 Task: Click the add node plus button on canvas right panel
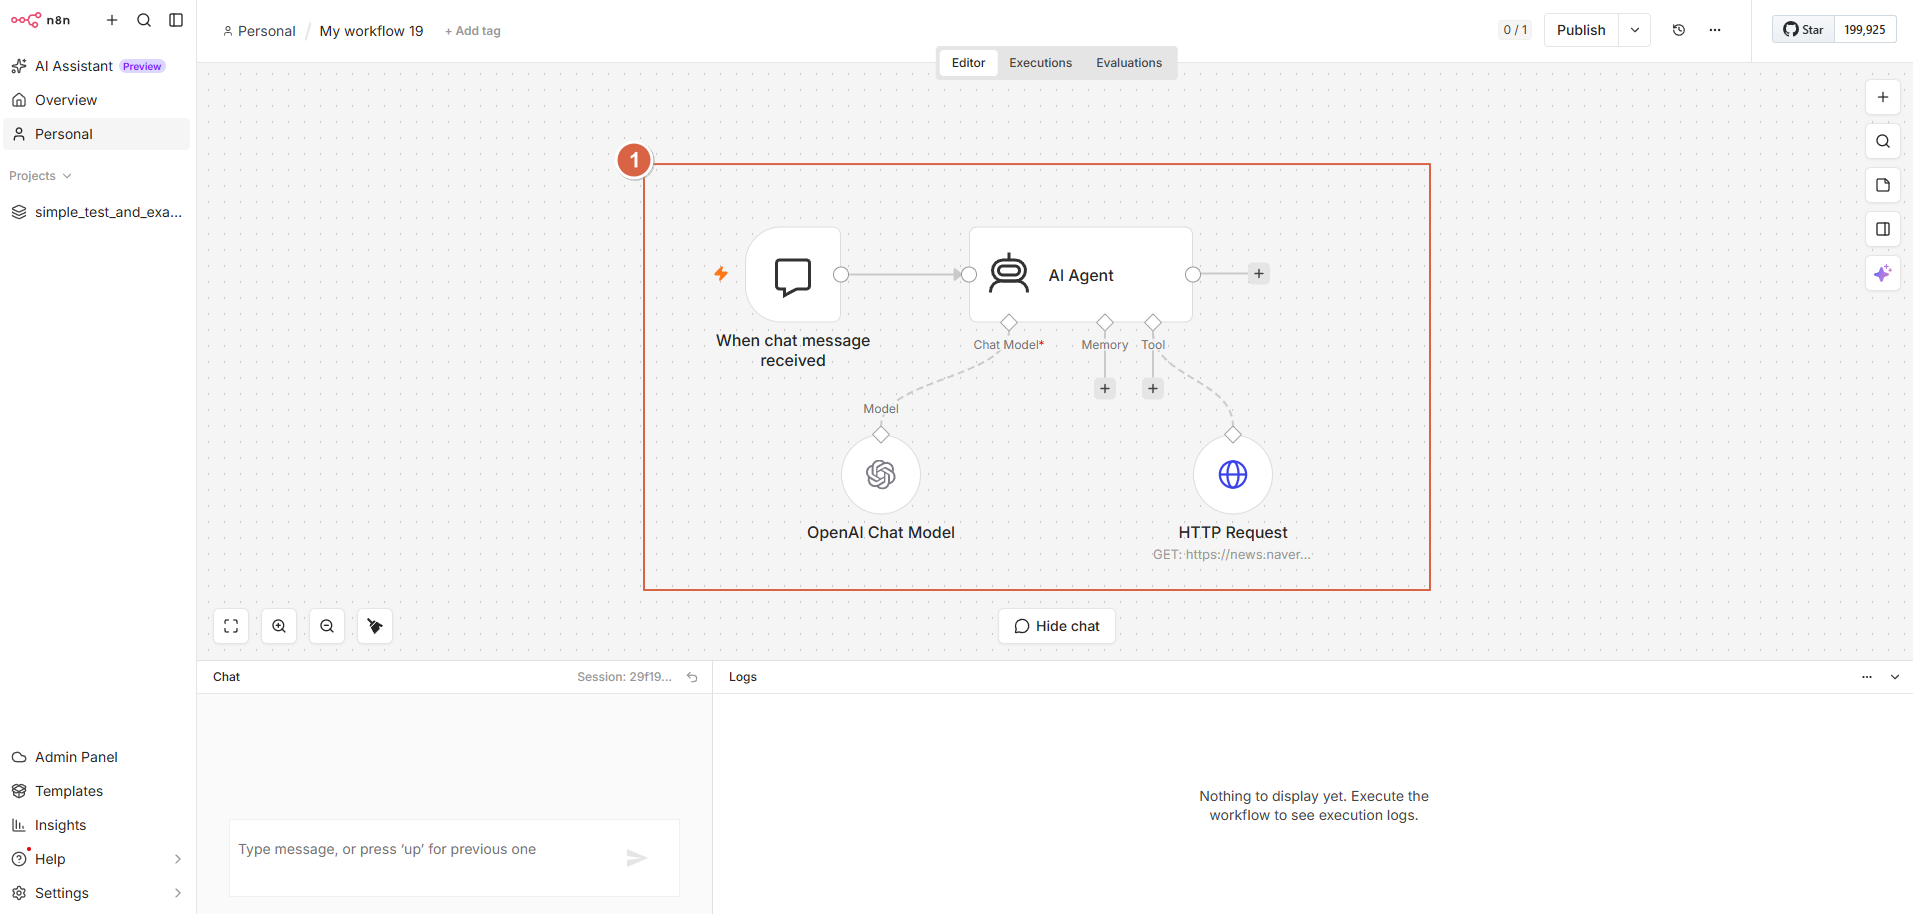click(x=1883, y=97)
